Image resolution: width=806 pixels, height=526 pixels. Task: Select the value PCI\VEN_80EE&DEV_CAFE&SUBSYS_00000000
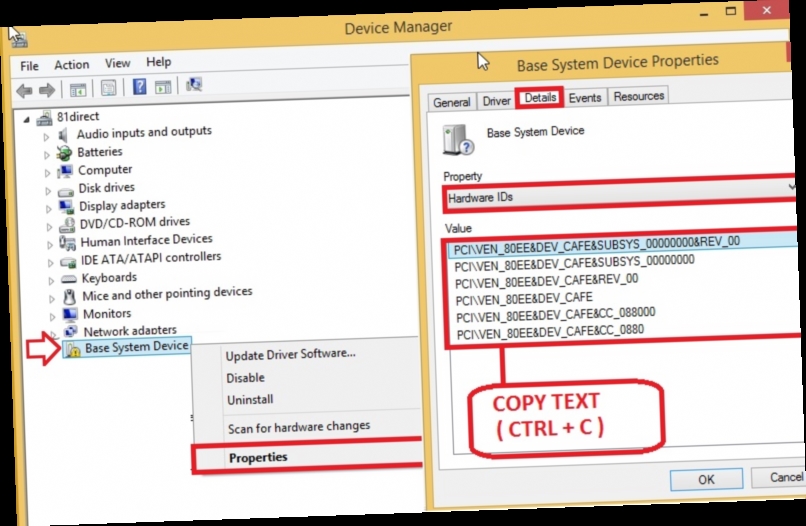[x=575, y=263]
